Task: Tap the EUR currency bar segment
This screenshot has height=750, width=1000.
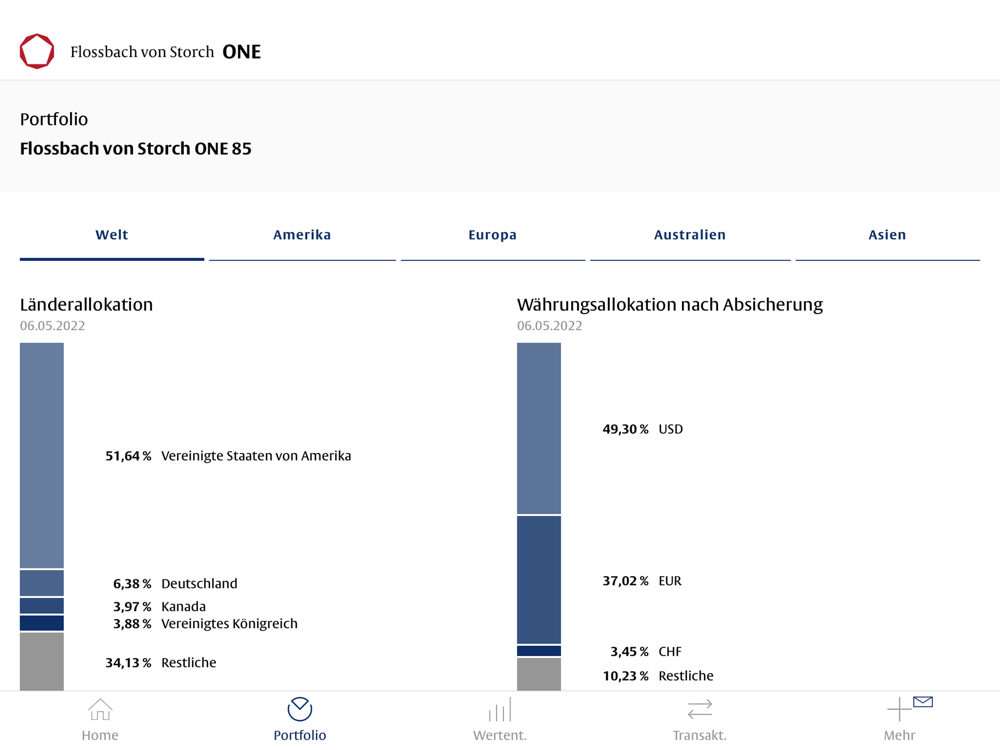Action: [x=539, y=580]
